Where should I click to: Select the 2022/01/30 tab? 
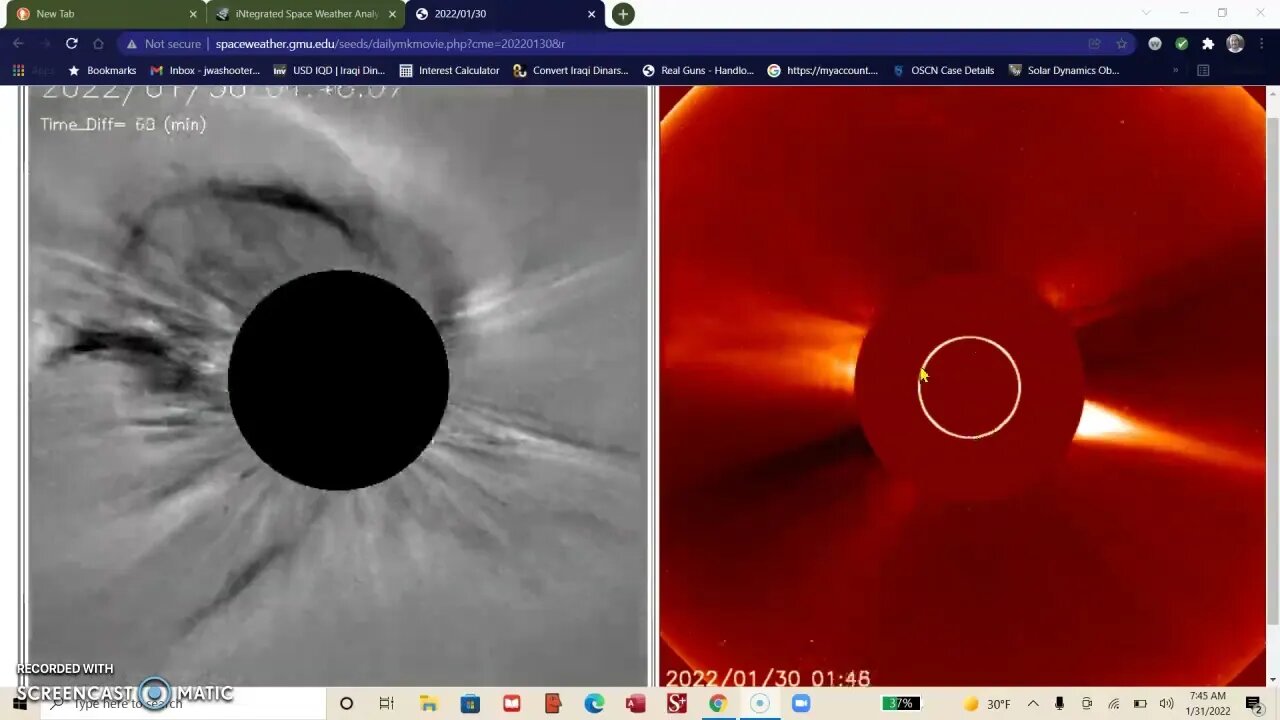click(505, 14)
